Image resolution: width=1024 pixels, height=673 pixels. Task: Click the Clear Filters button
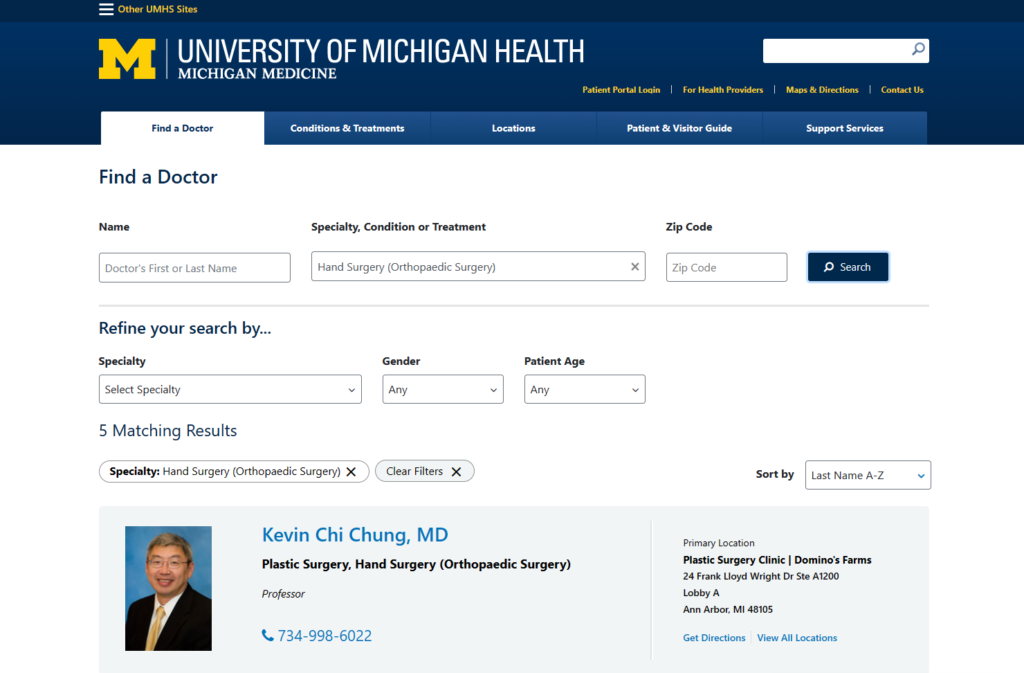point(424,471)
